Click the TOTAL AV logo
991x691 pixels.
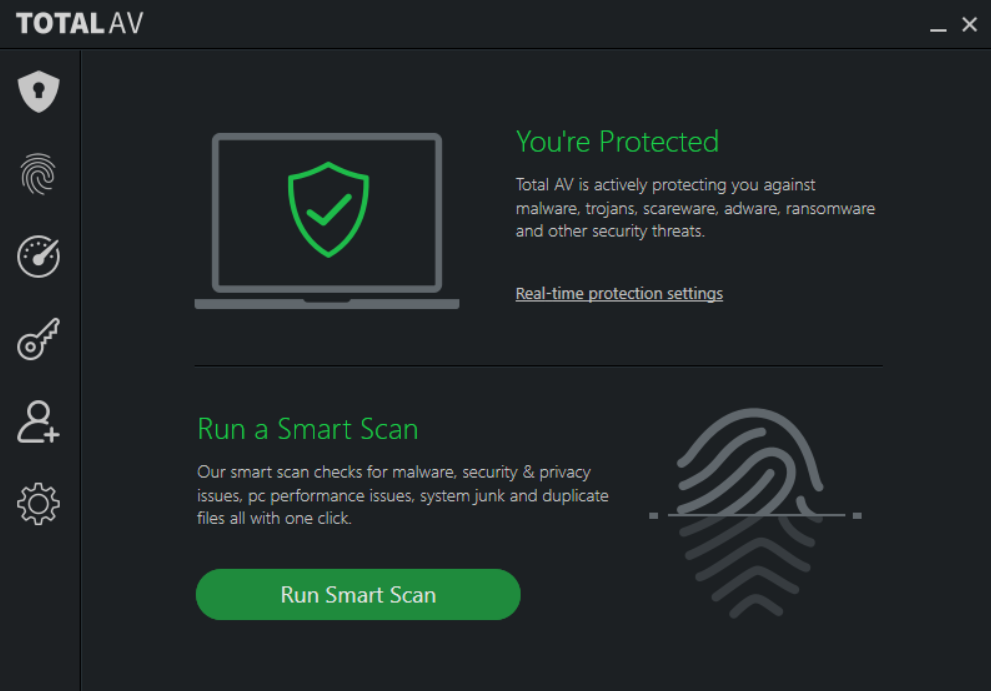pyautogui.click(x=79, y=23)
